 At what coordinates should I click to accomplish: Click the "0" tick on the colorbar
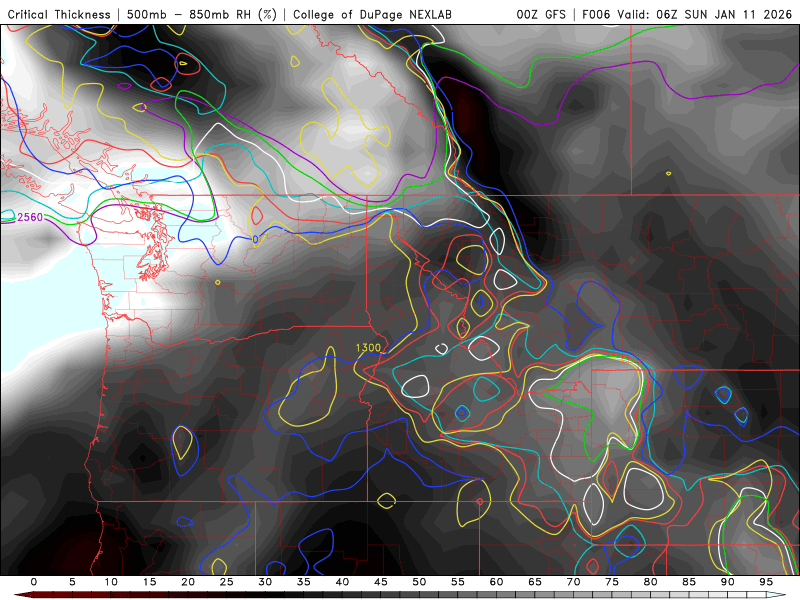tap(34, 582)
